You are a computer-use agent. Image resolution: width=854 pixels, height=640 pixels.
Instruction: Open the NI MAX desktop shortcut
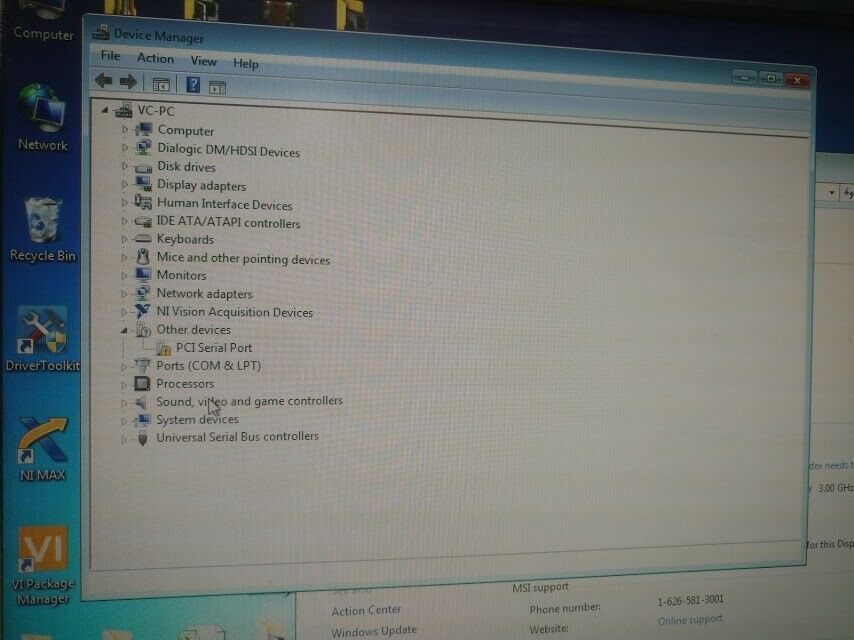(x=42, y=445)
